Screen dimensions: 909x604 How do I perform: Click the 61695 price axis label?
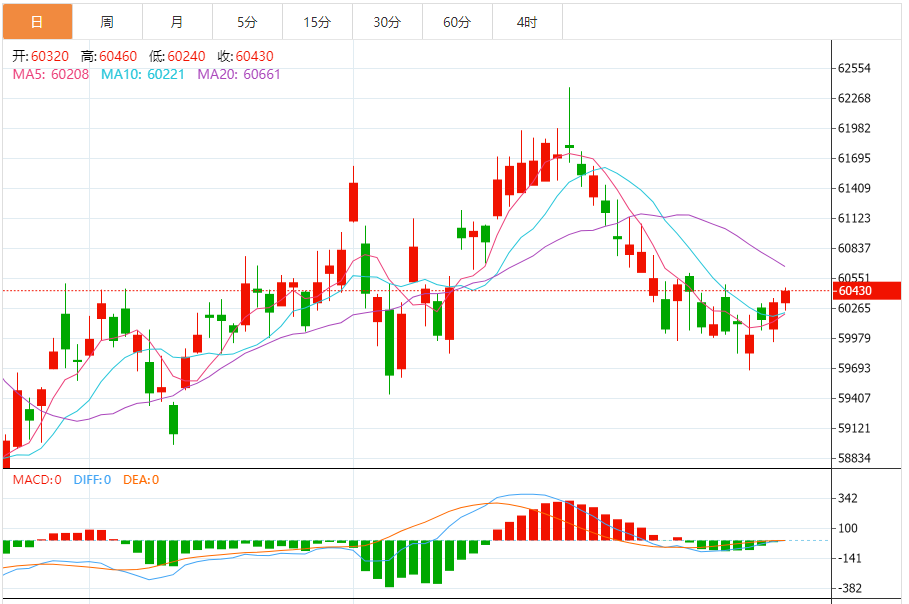click(855, 158)
